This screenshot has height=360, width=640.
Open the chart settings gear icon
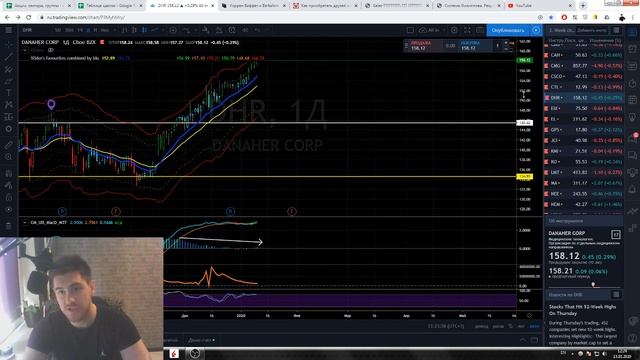(454, 30)
